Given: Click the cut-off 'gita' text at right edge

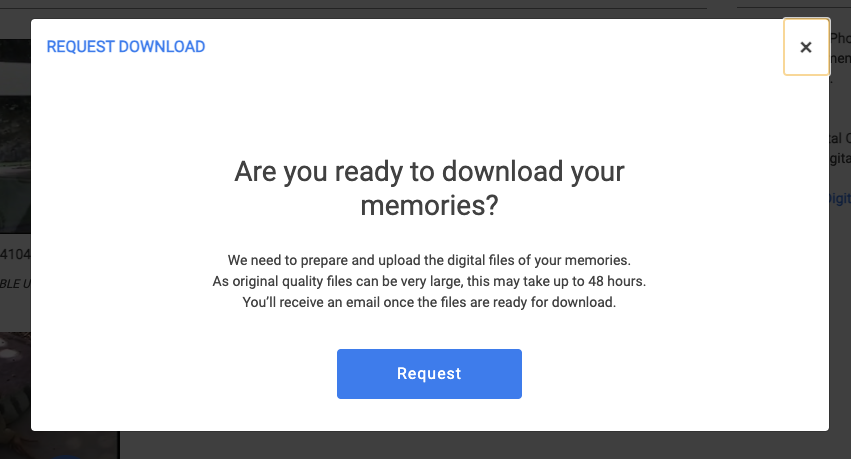Looking at the screenshot, I should [x=840, y=158].
